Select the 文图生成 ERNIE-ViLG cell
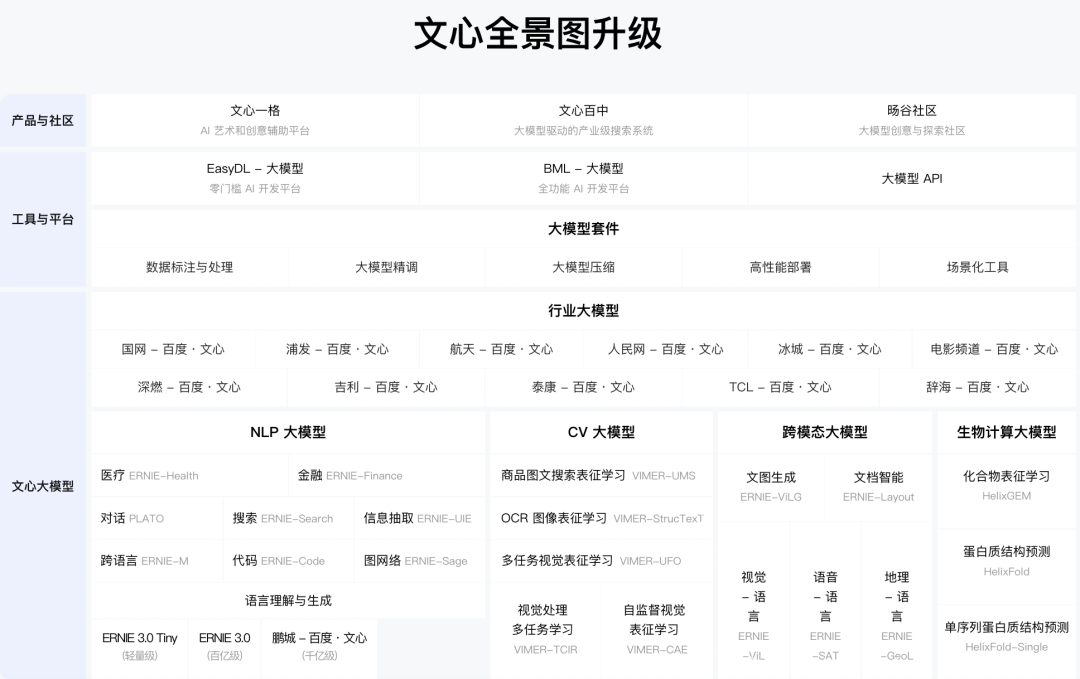This screenshot has height=679, width=1080. pyautogui.click(x=771, y=486)
